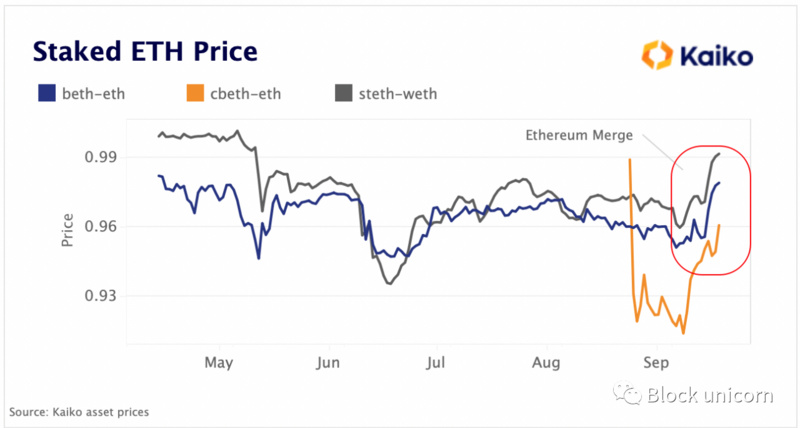Click the 0.99 y-axis label

point(101,157)
